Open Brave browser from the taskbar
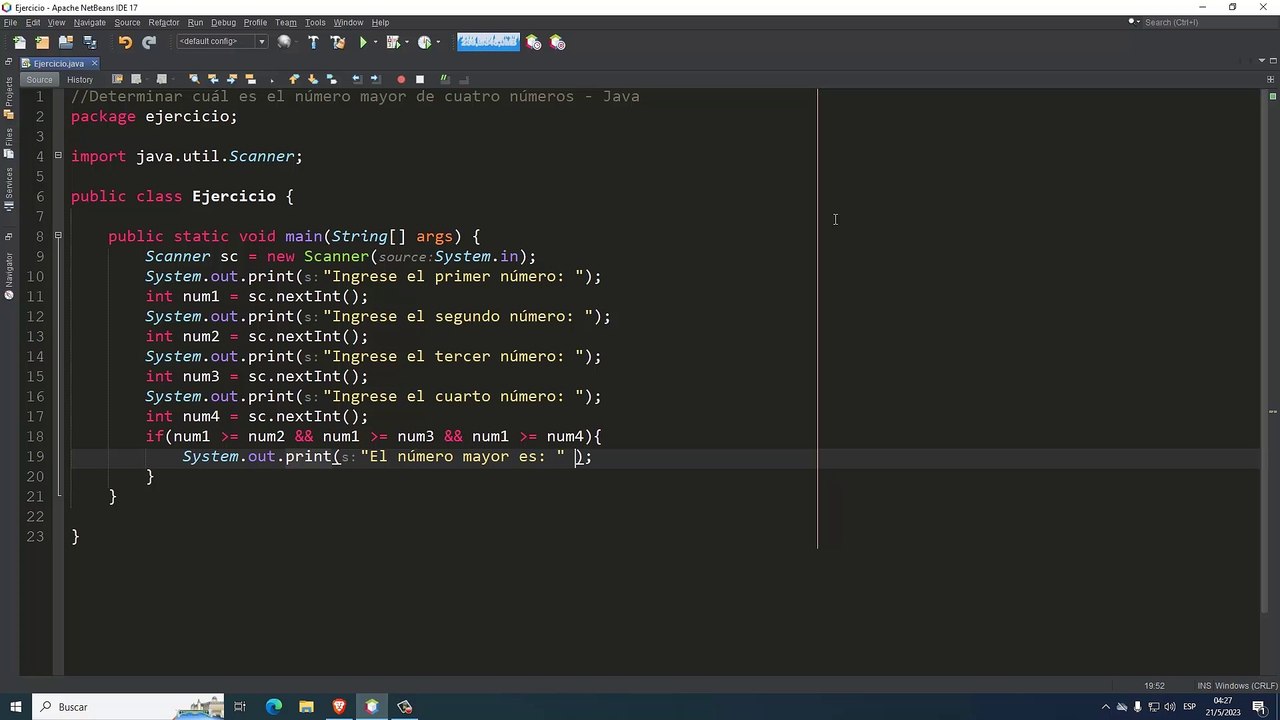 (x=339, y=707)
